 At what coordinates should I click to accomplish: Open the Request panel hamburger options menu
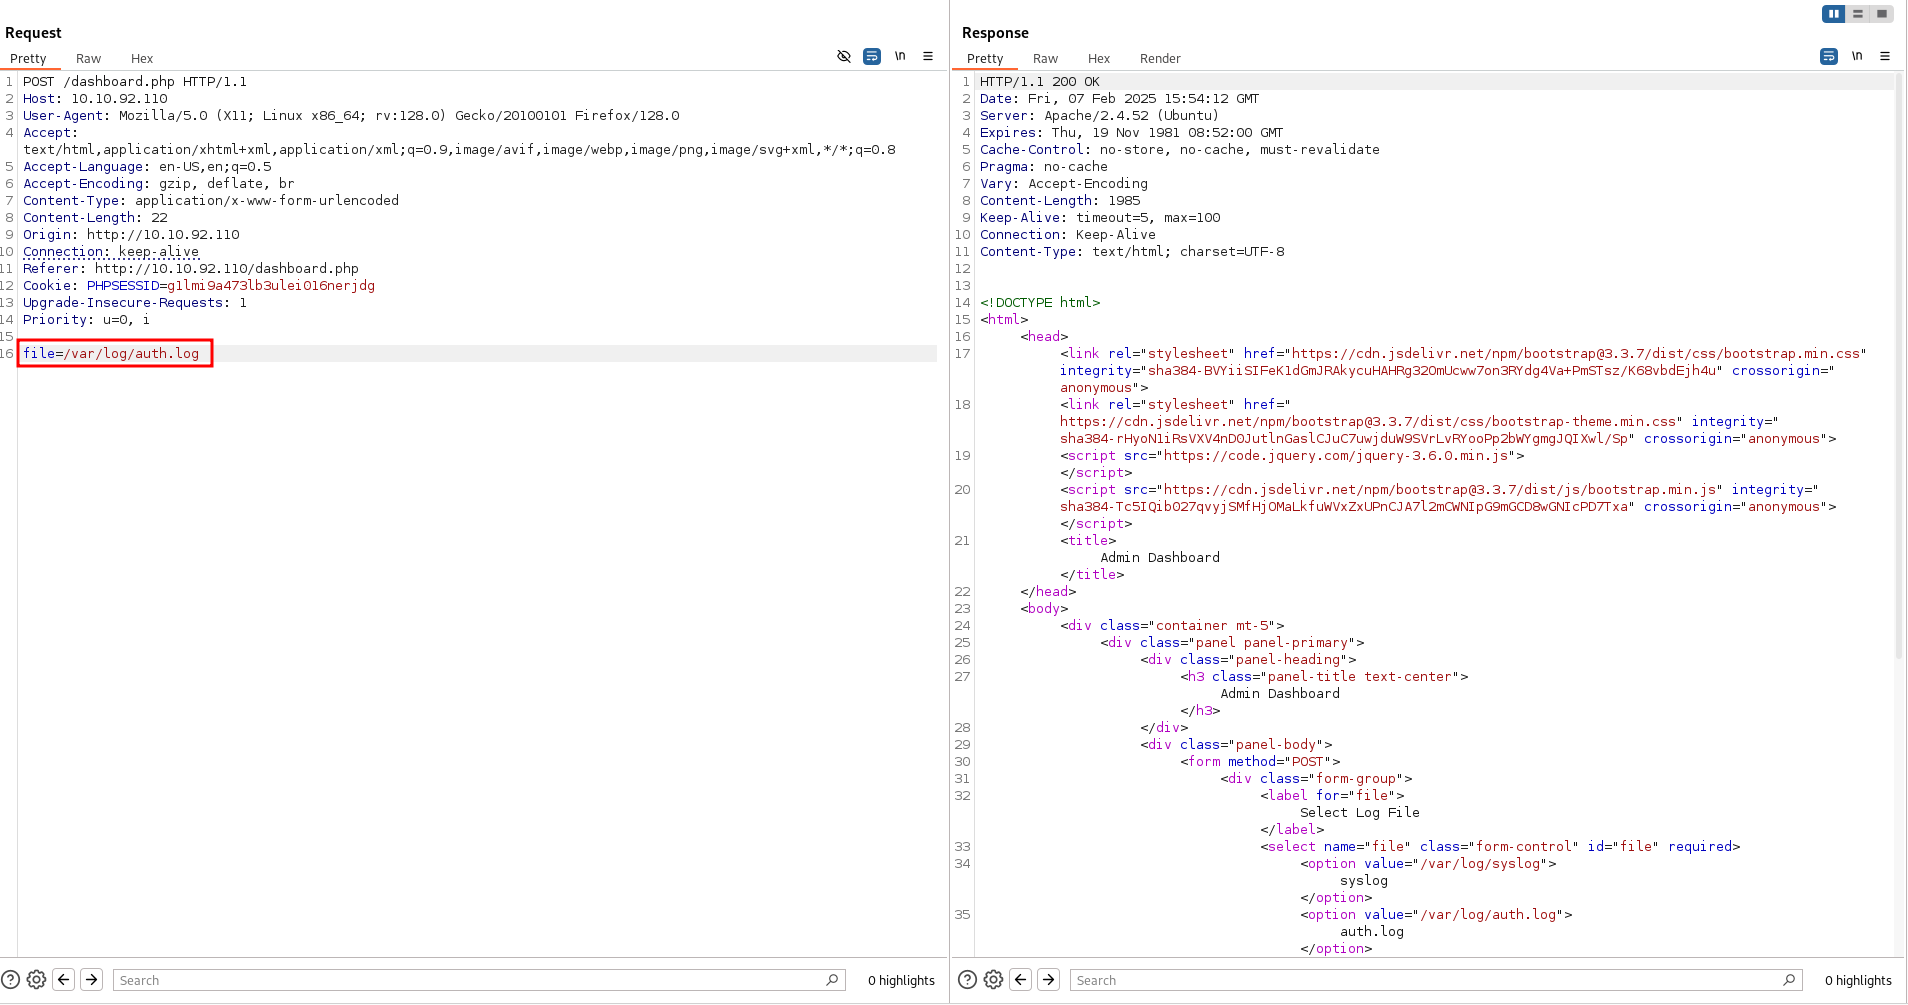pyautogui.click(x=928, y=57)
